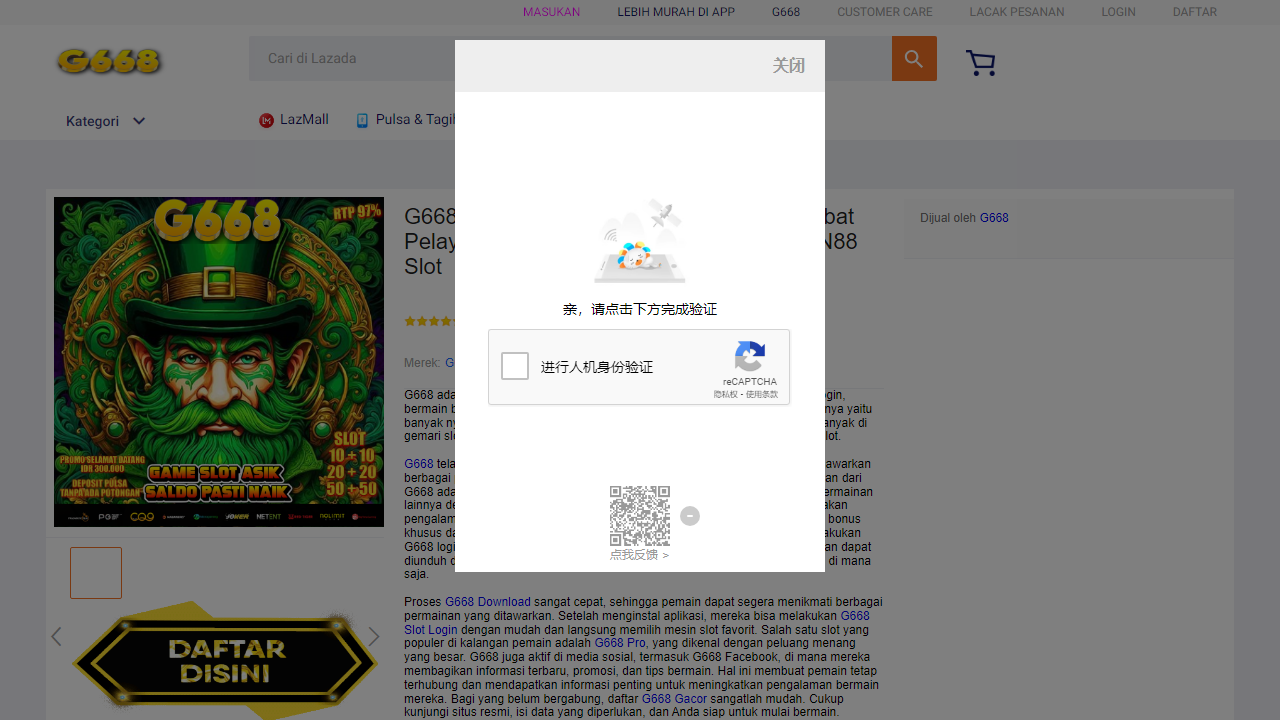
Task: Click the star rating icons
Action: click(430, 321)
